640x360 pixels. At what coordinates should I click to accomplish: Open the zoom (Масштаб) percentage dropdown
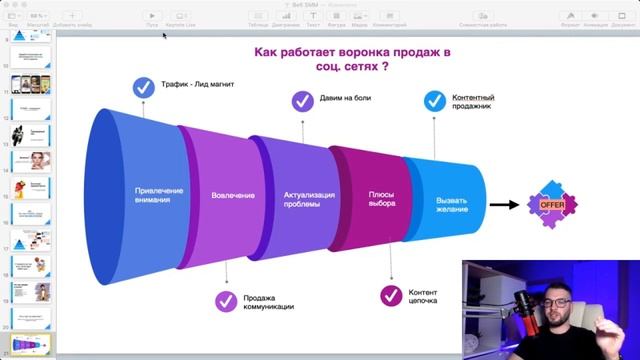tap(38, 16)
